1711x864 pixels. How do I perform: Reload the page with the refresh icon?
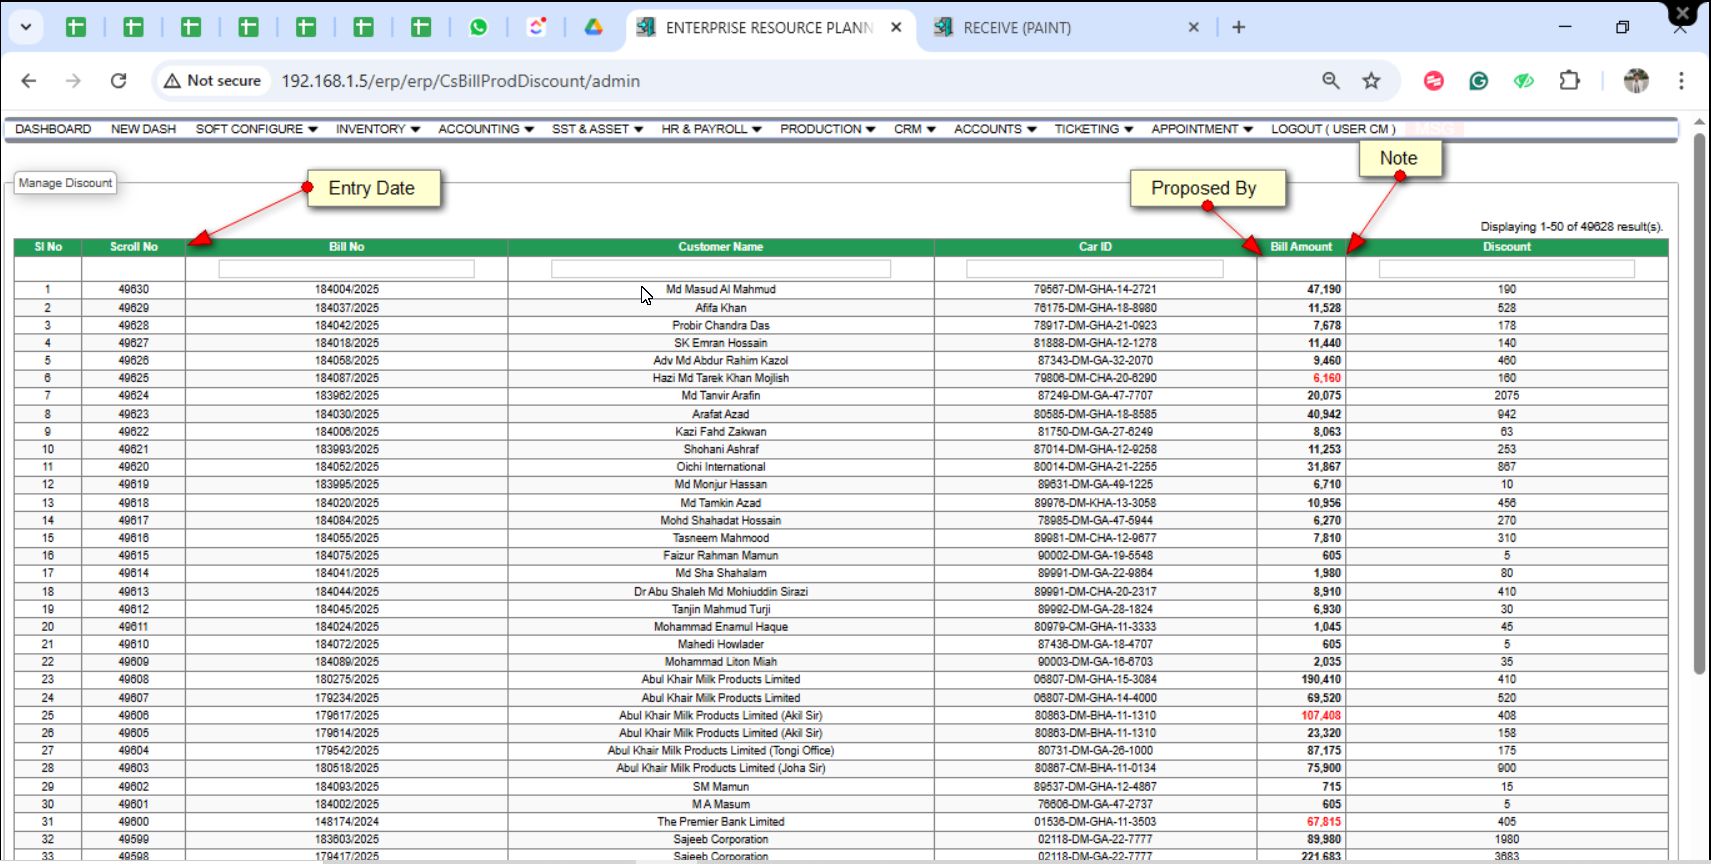[118, 81]
